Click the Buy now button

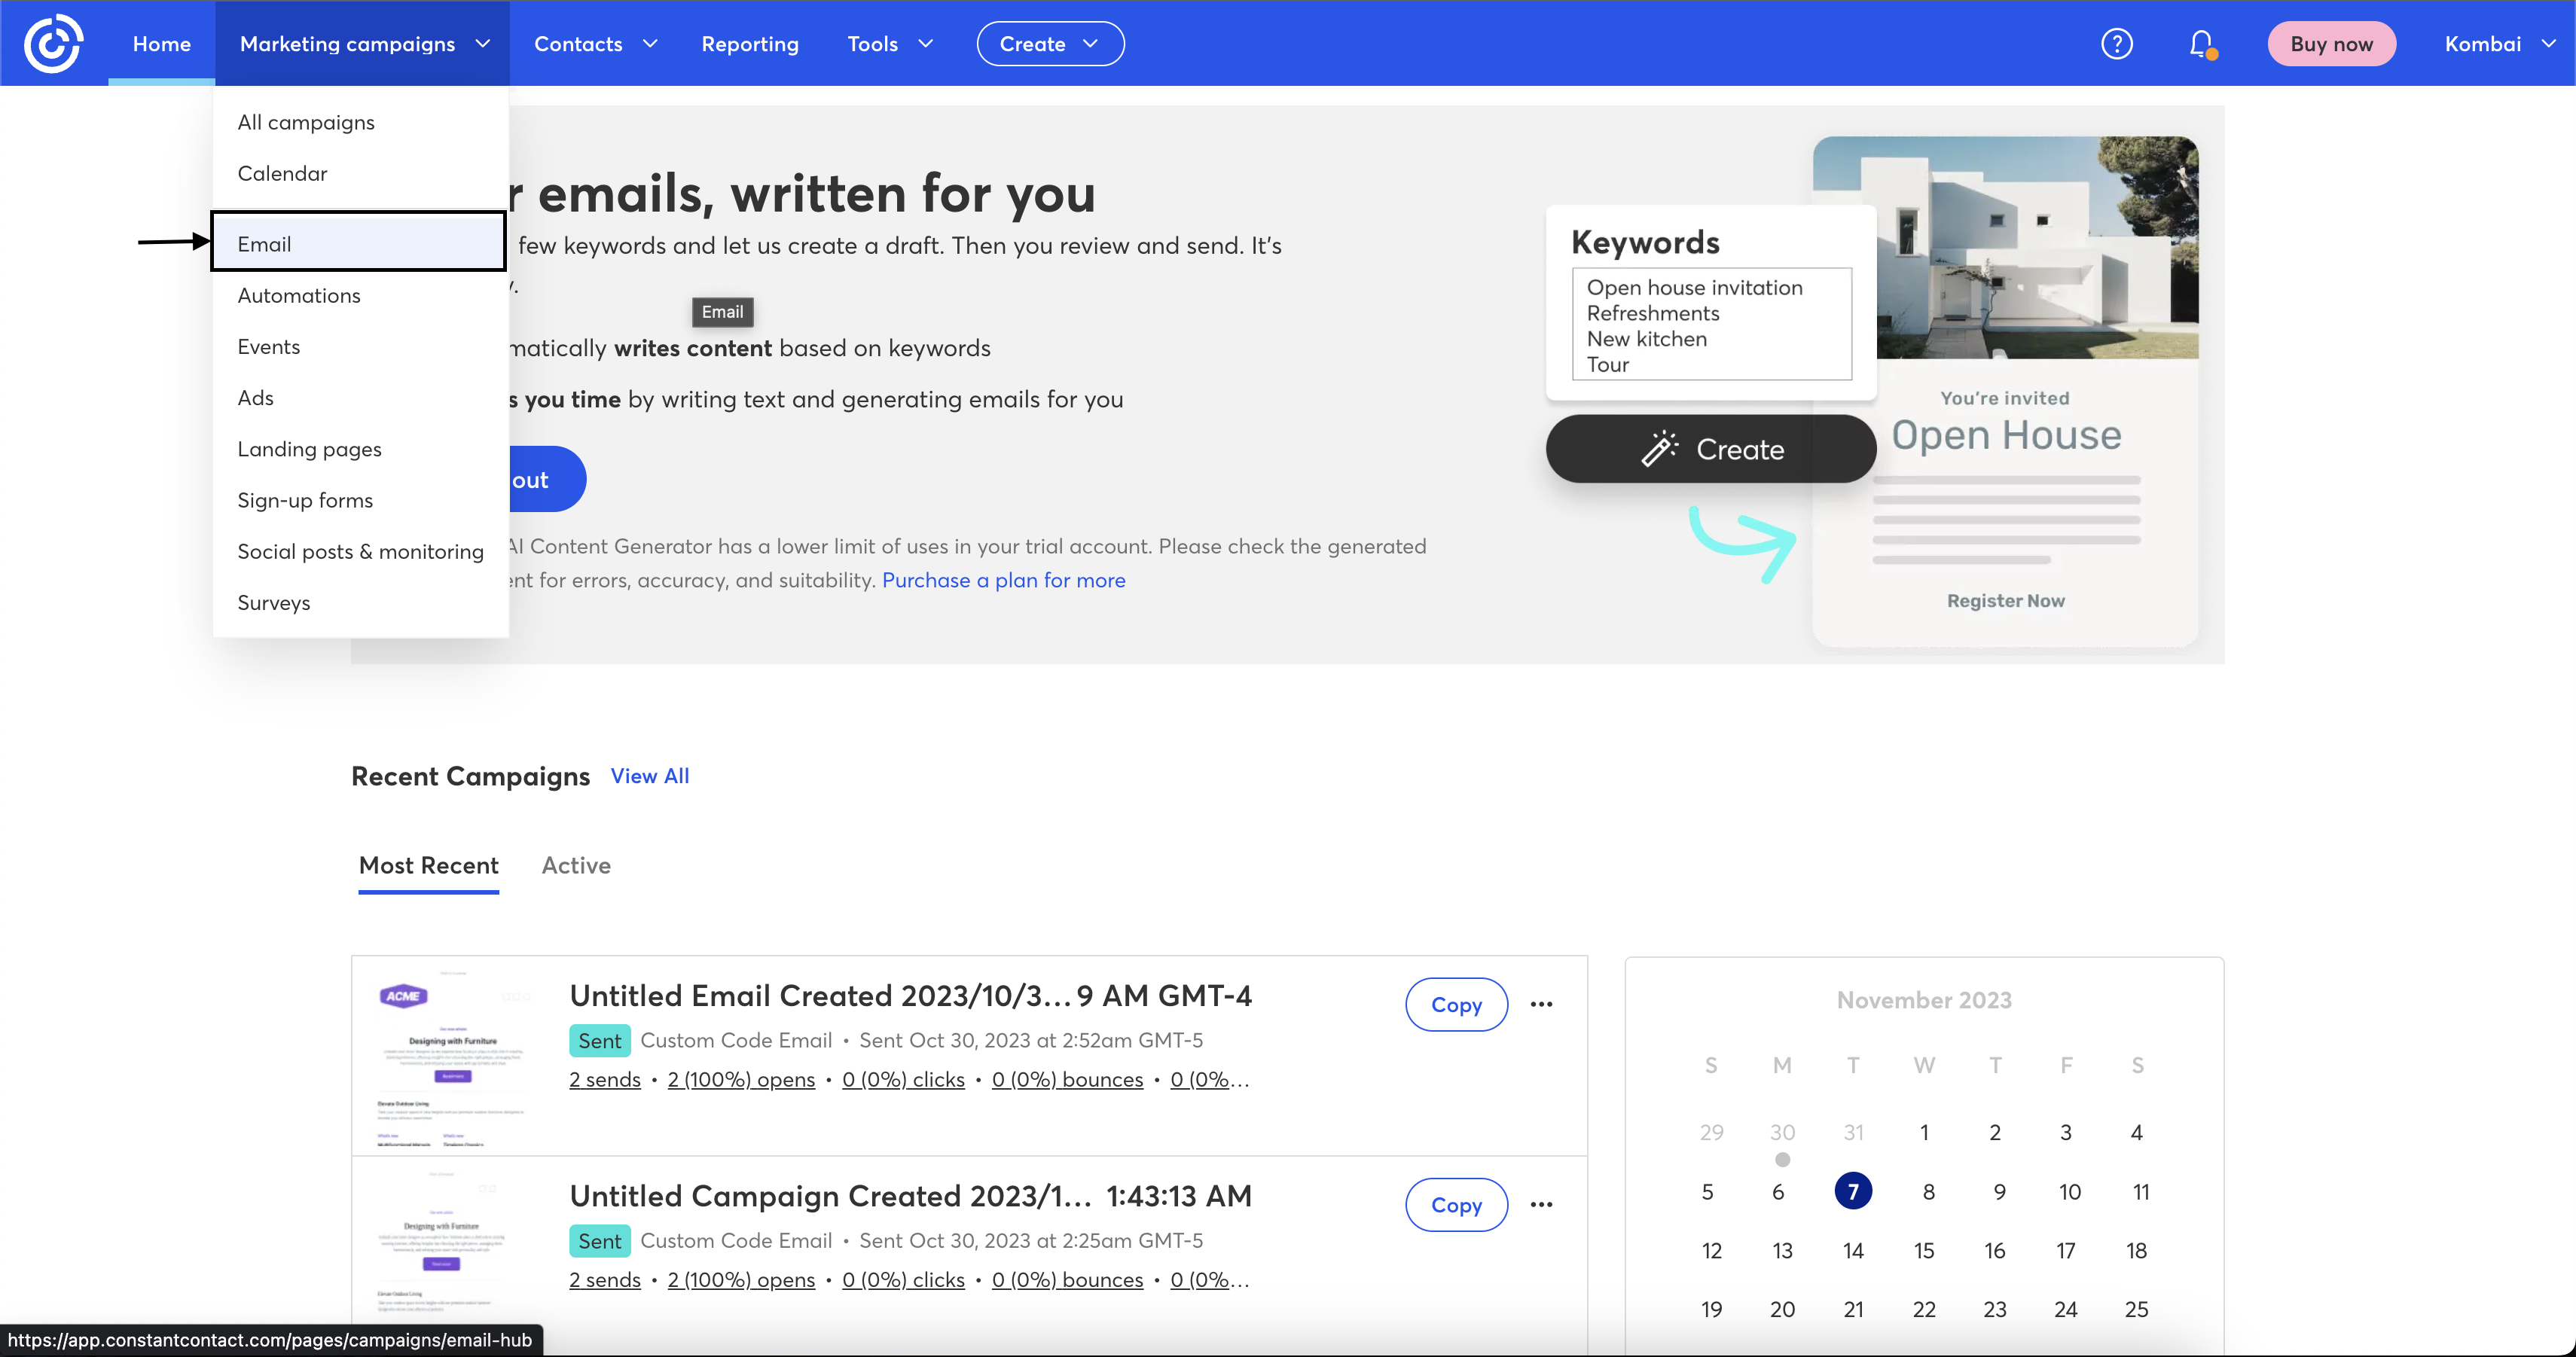2331,44
